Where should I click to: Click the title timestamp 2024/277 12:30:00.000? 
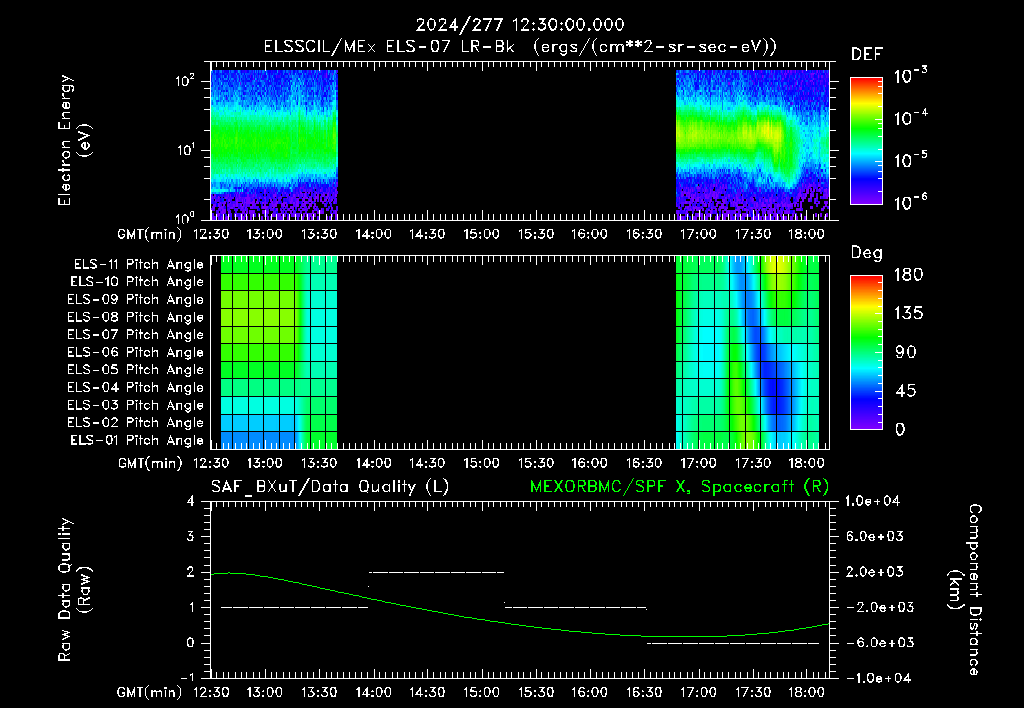520,25
